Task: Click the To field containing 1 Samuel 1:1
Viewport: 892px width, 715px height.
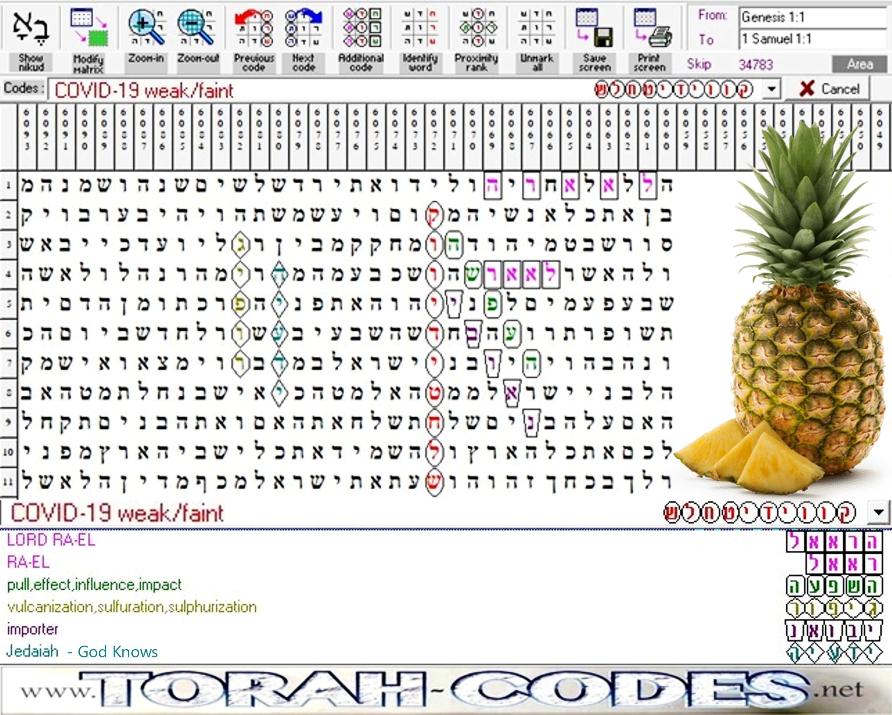Action: pos(812,39)
